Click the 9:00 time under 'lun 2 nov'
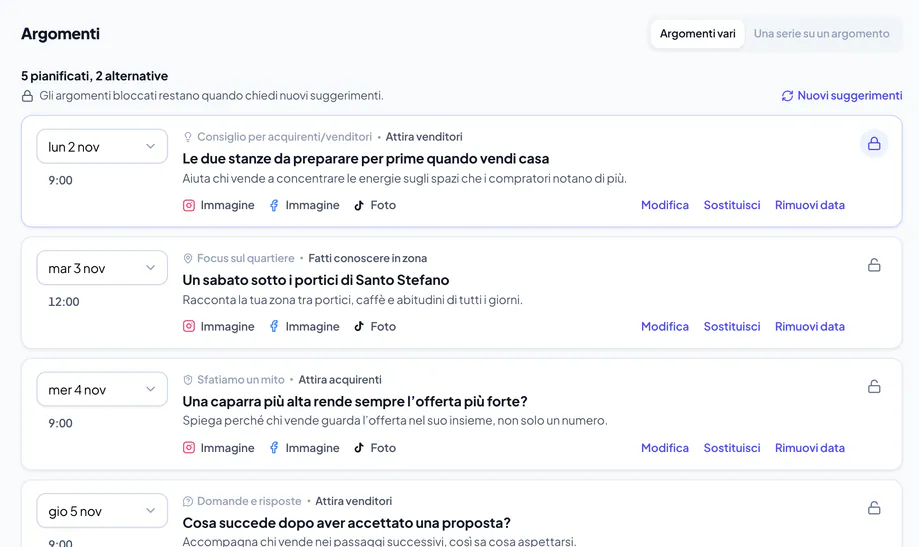919x547 pixels. click(60, 181)
